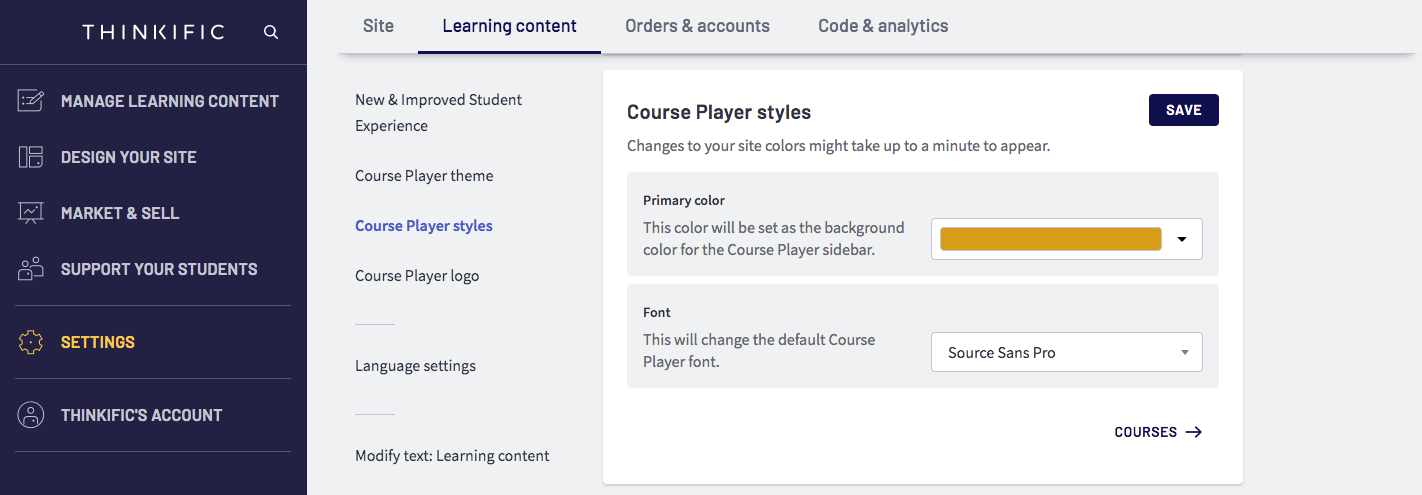Select the Learning content tab
The height and width of the screenshot is (495, 1422).
pyautogui.click(x=510, y=26)
